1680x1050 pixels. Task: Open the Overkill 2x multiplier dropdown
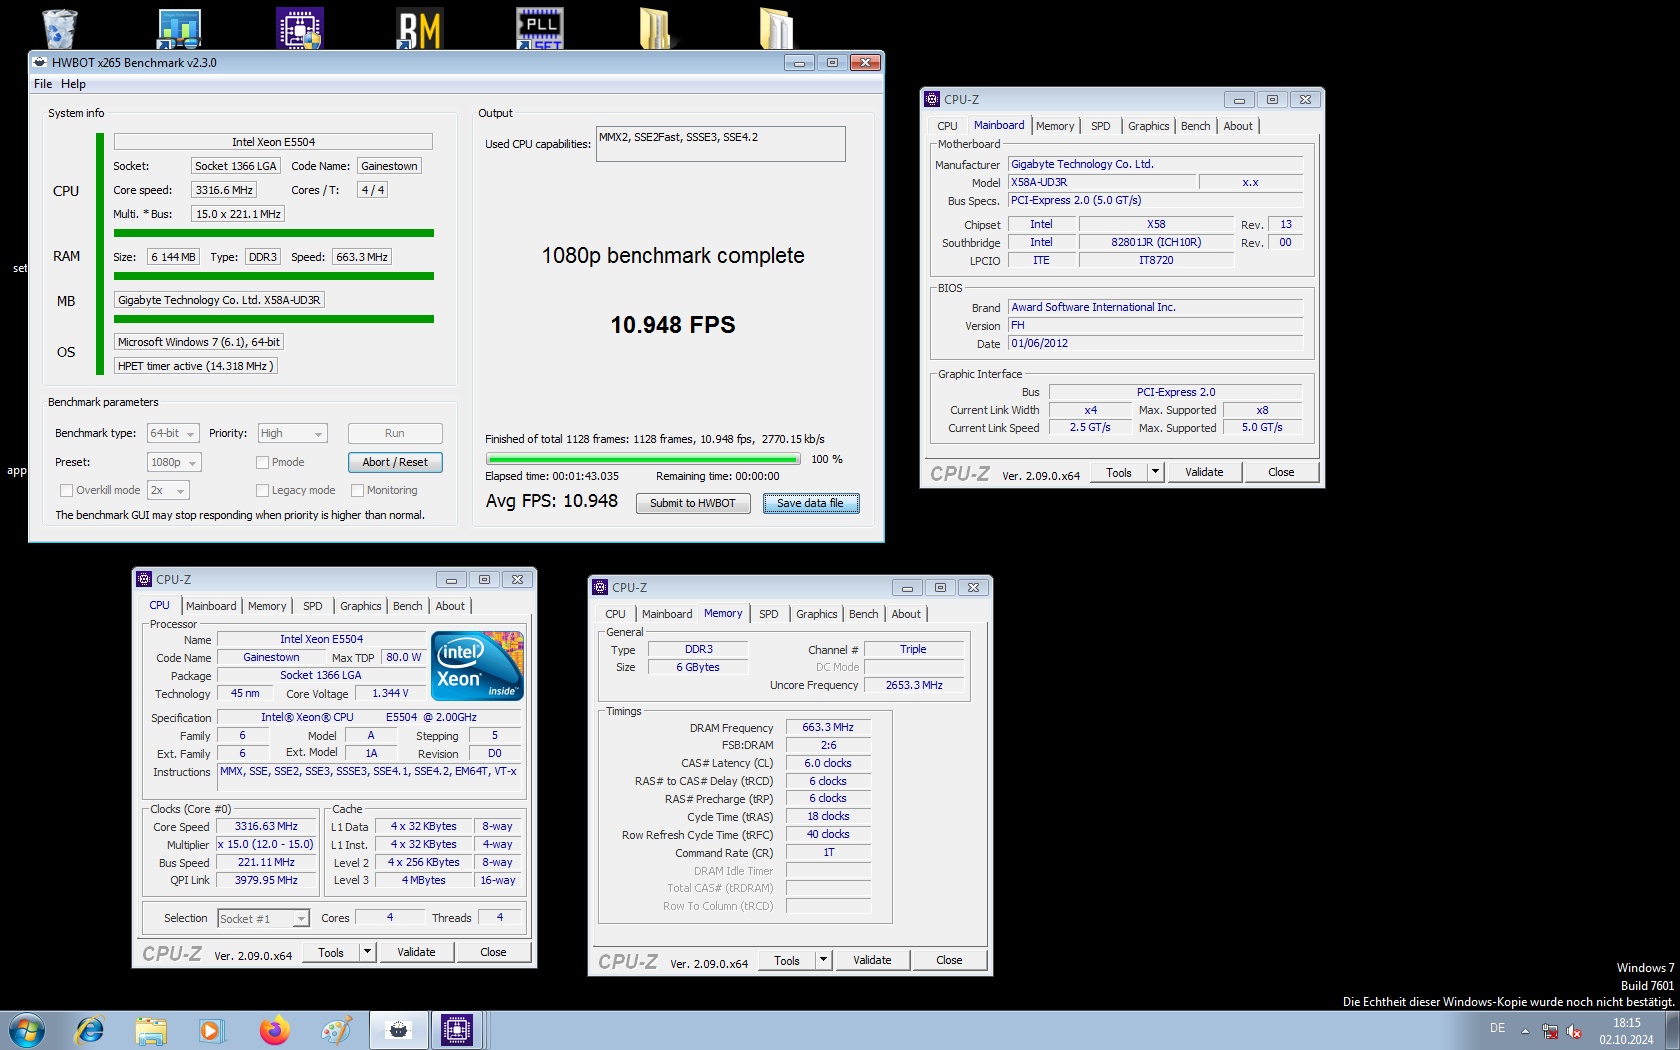[x=168, y=490]
